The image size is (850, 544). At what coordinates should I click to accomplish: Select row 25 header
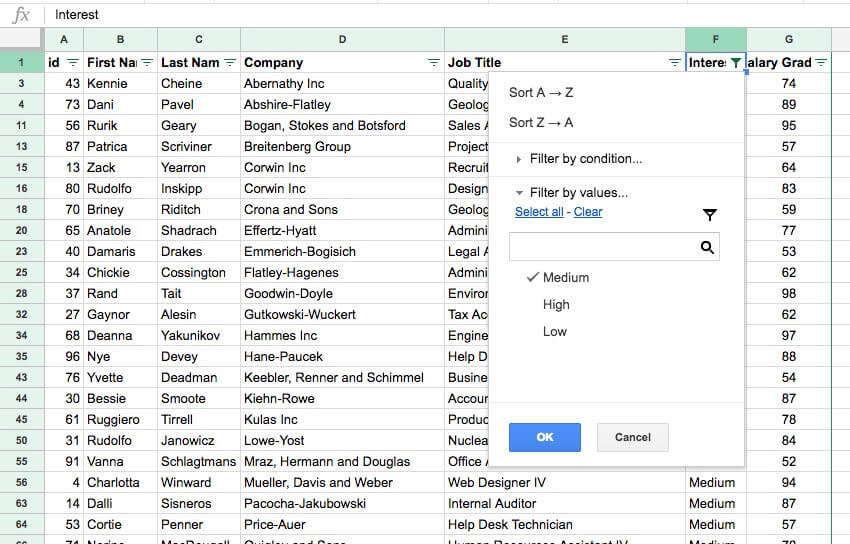click(x=21, y=273)
